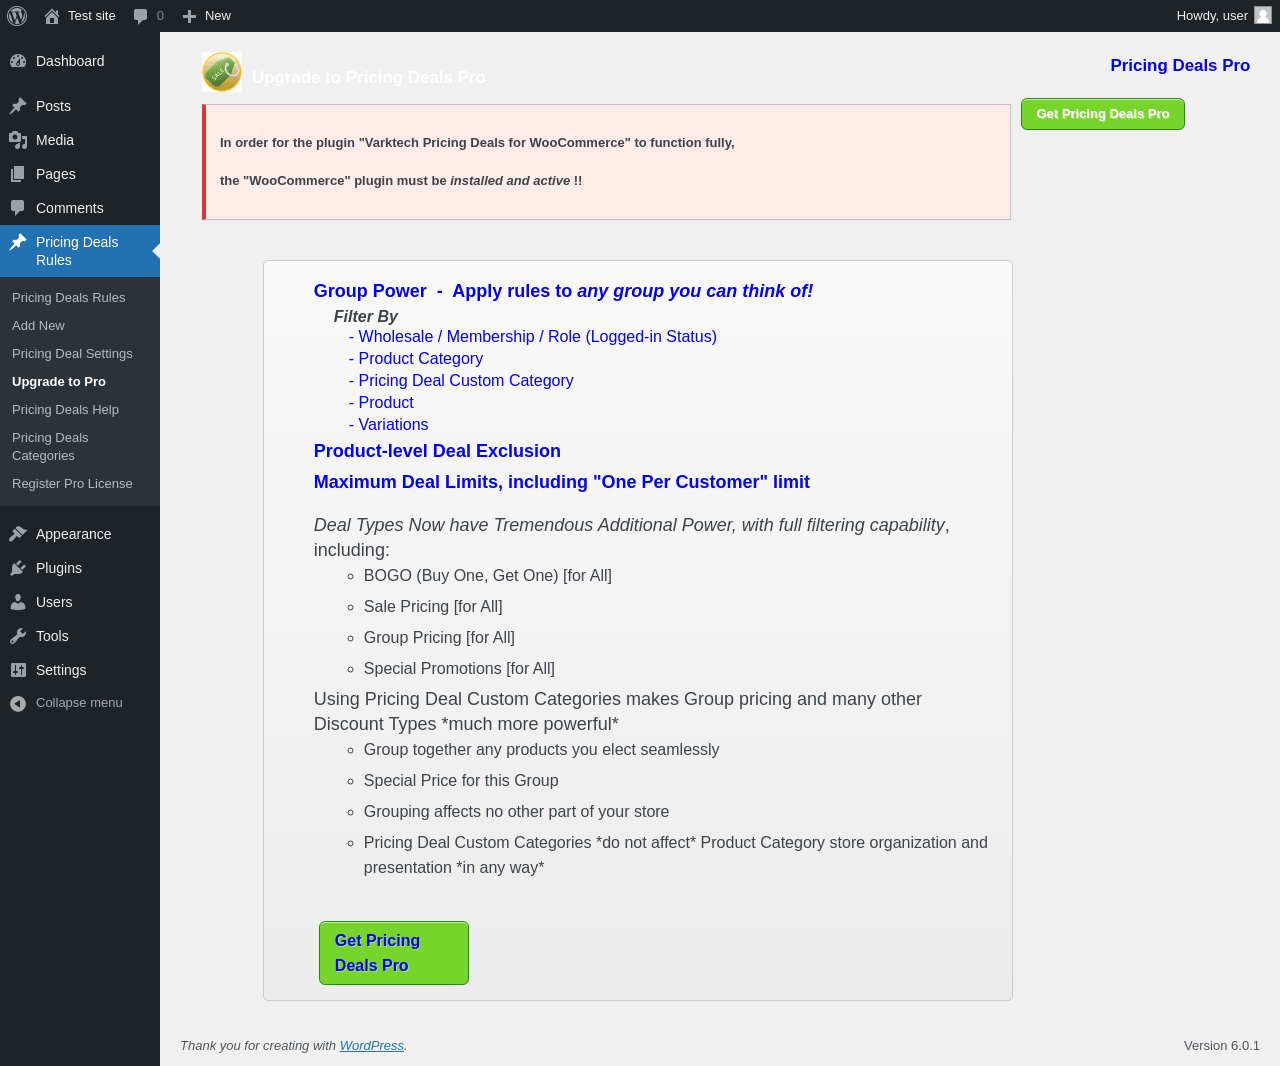This screenshot has width=1280, height=1066.
Task: Click the Variations filter link
Action: 389,425
